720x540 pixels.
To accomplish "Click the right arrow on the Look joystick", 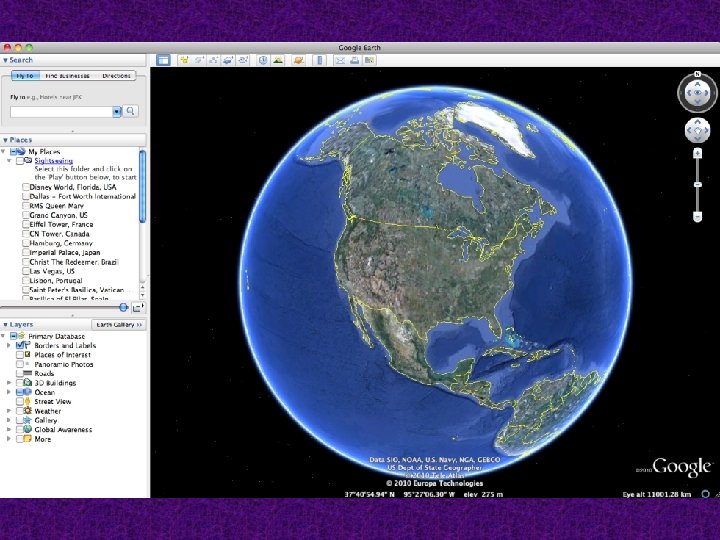I will coord(707,93).
